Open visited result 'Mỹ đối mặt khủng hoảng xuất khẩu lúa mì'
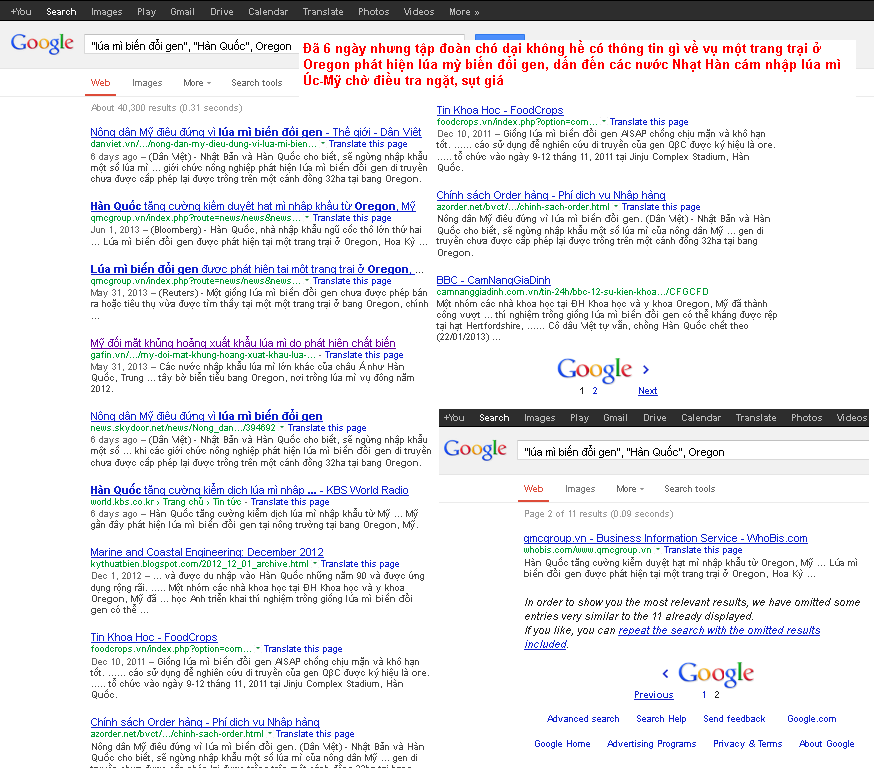874x769 pixels. pos(243,343)
